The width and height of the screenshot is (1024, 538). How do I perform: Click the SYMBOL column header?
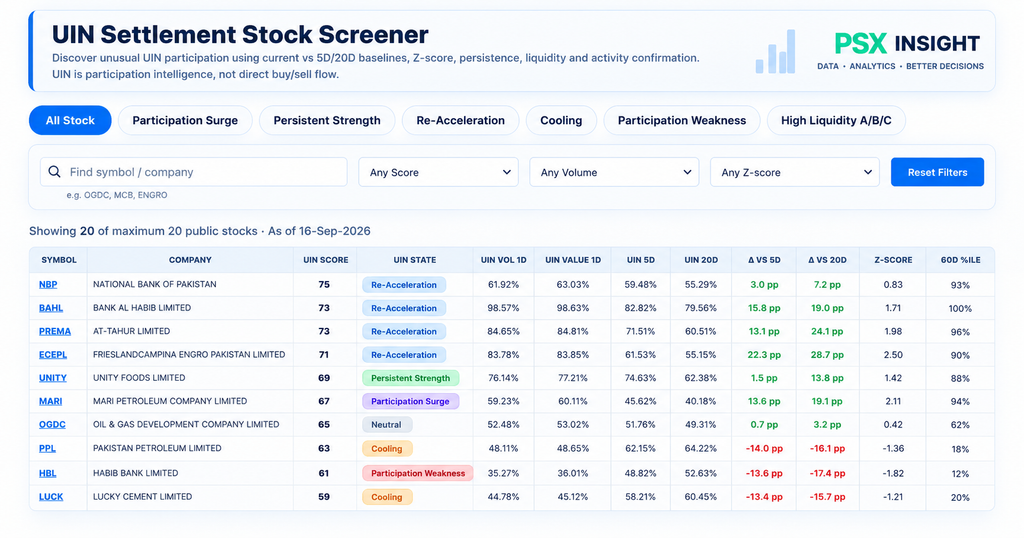pos(59,260)
